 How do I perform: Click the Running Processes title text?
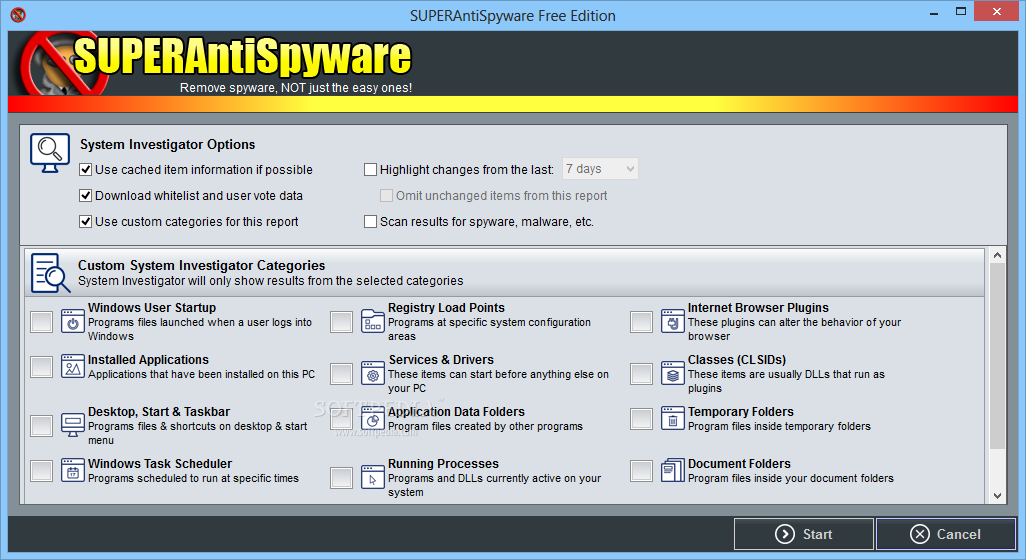point(443,464)
